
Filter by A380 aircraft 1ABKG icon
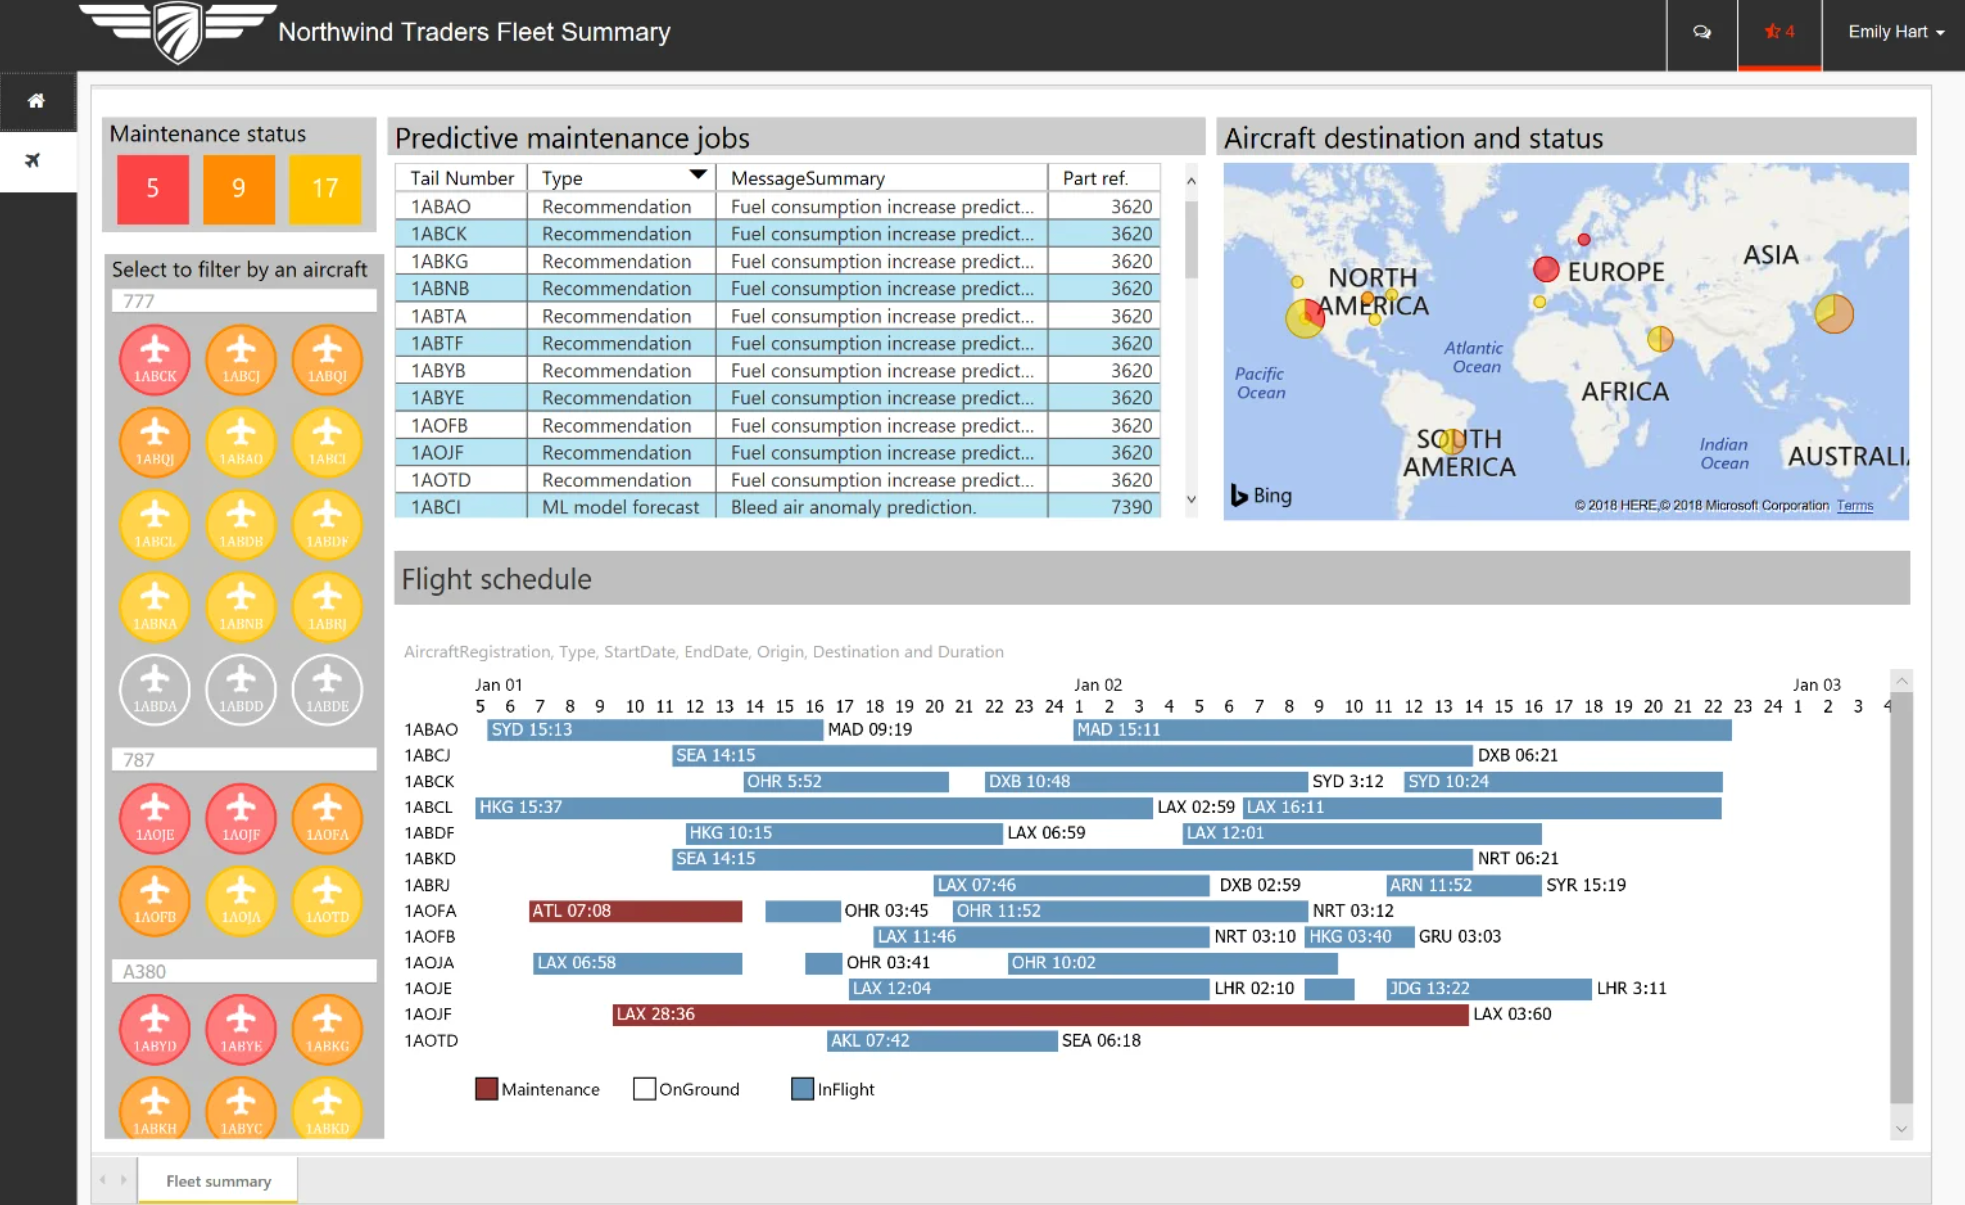click(327, 1030)
